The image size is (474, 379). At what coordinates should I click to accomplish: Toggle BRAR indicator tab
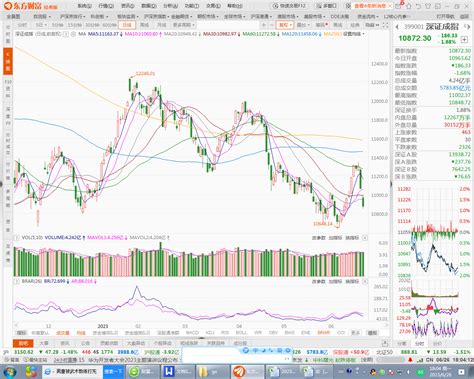coord(323,333)
